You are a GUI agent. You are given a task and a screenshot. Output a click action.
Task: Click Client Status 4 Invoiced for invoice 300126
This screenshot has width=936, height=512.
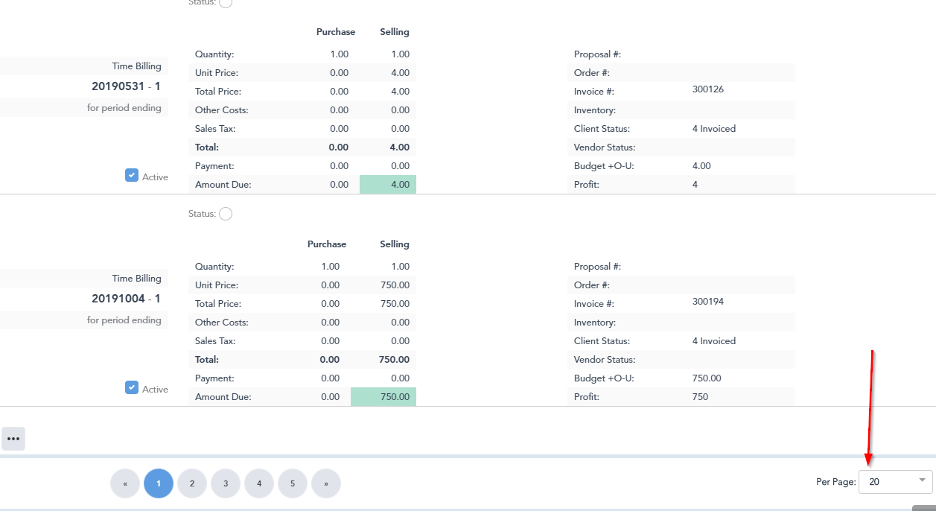[x=714, y=128]
